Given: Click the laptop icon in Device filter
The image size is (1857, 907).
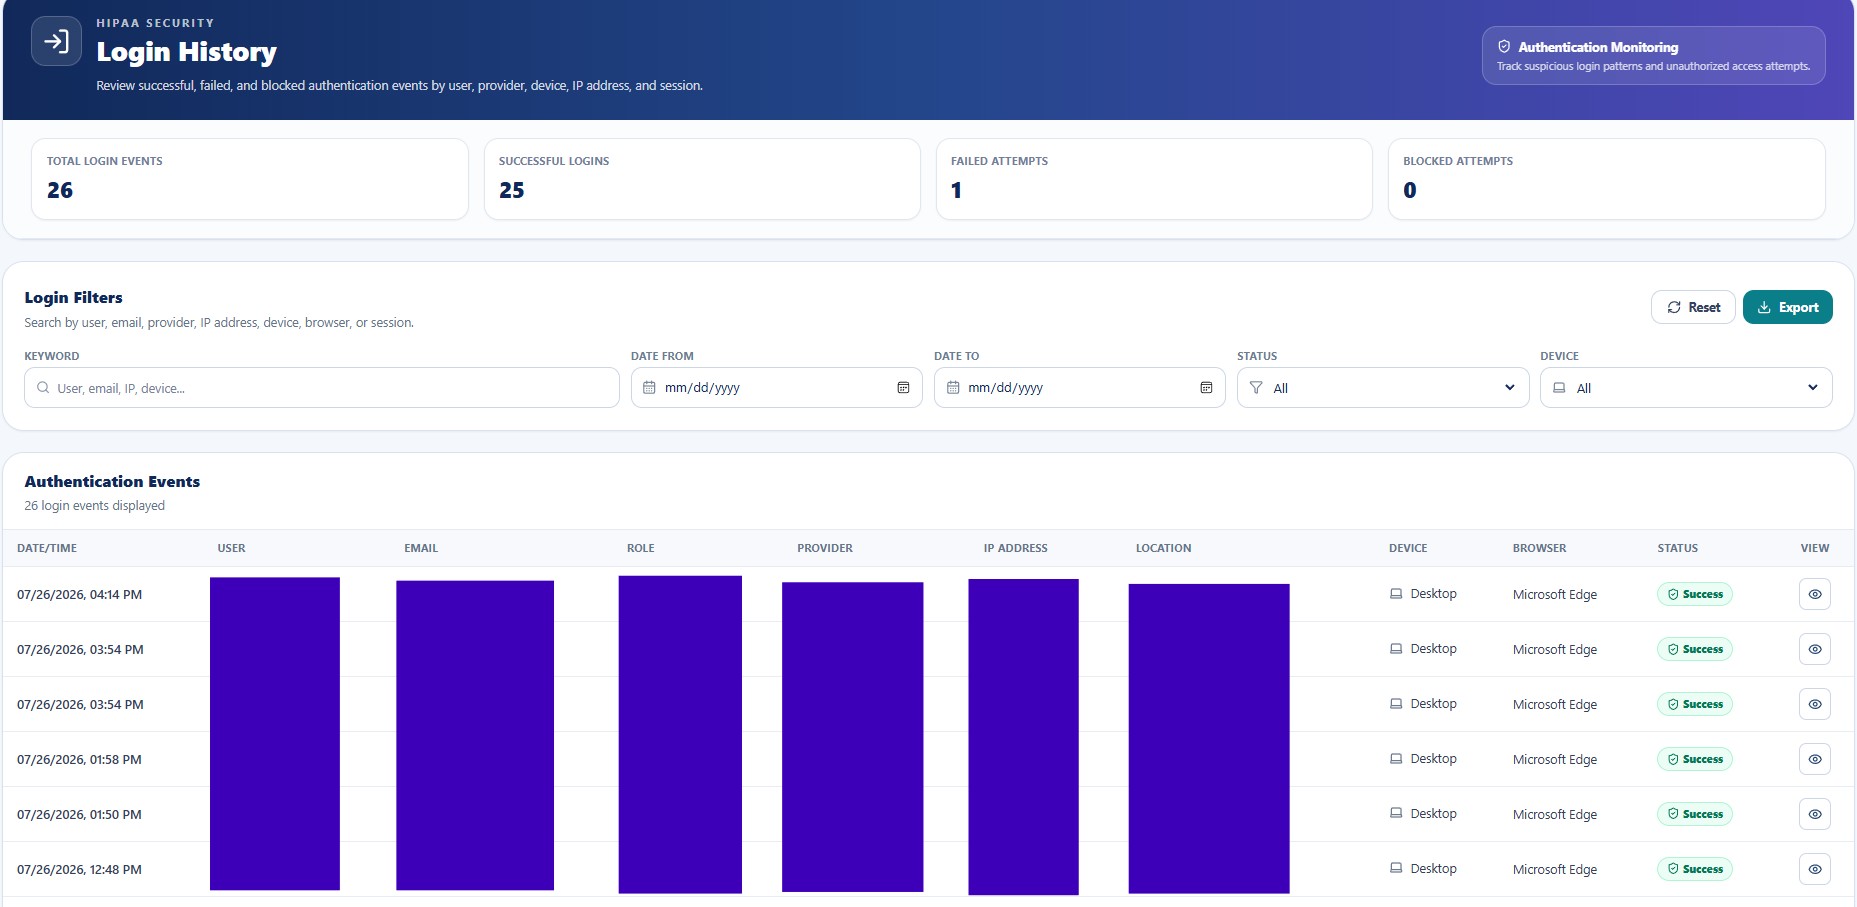Looking at the screenshot, I should click(x=1559, y=388).
